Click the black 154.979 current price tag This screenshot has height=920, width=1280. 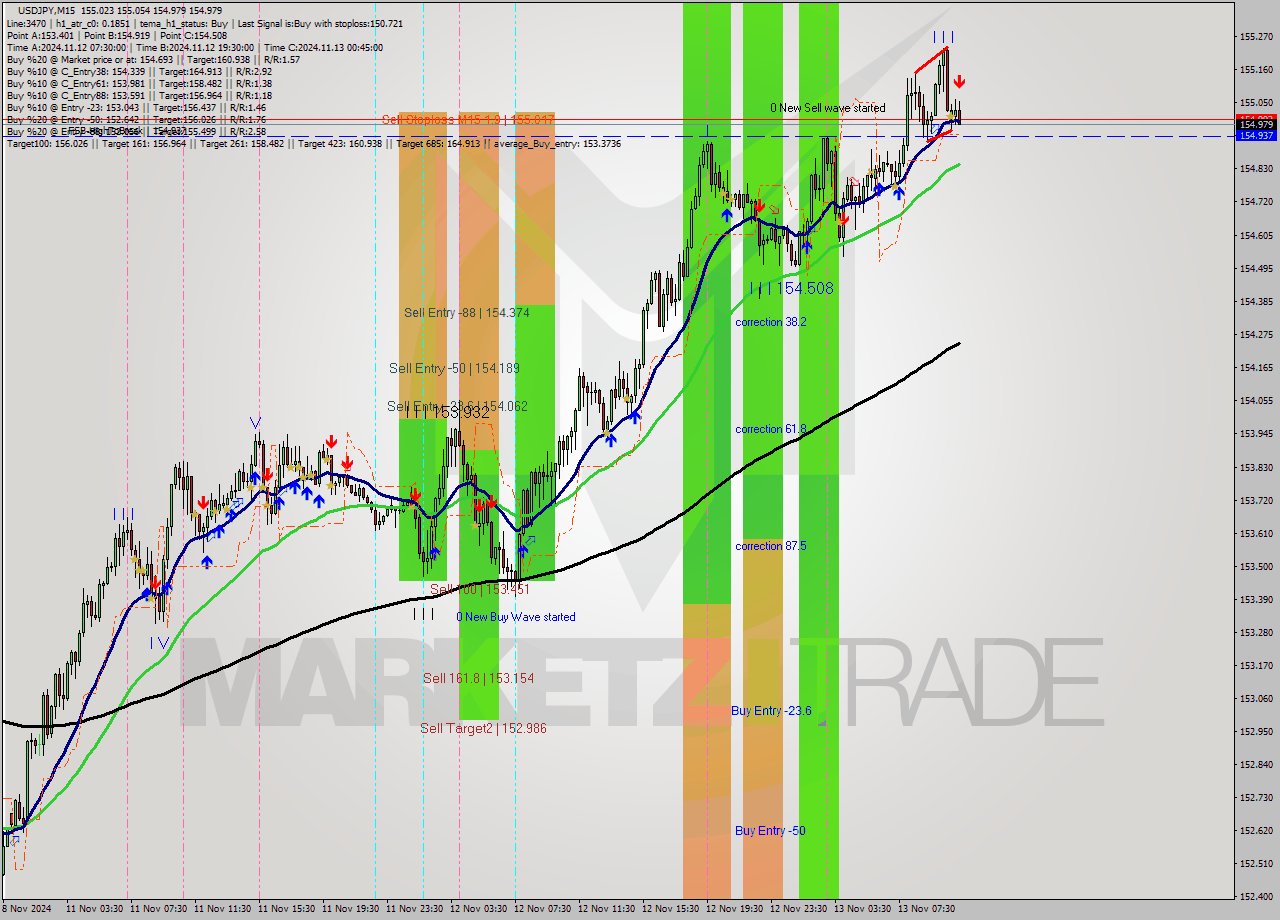1256,125
